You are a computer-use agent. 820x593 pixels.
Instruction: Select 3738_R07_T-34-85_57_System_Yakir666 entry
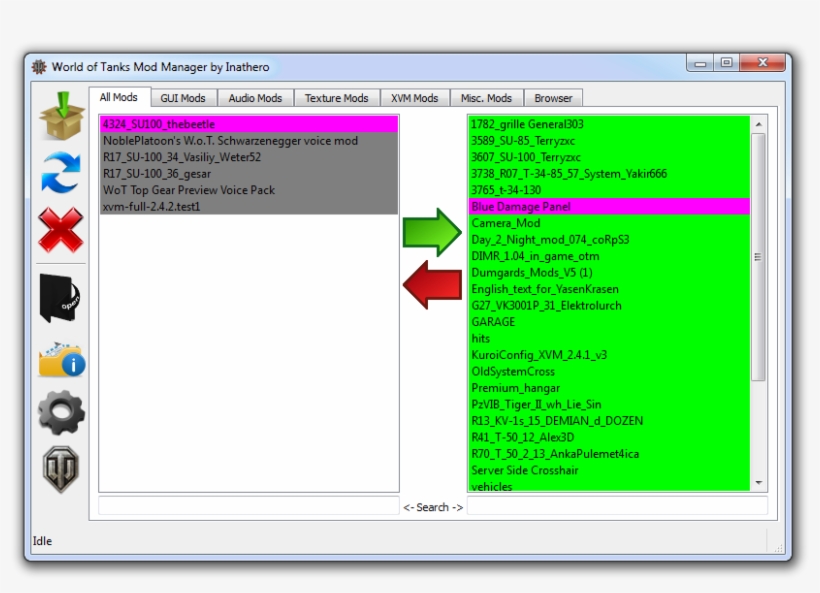(609, 174)
